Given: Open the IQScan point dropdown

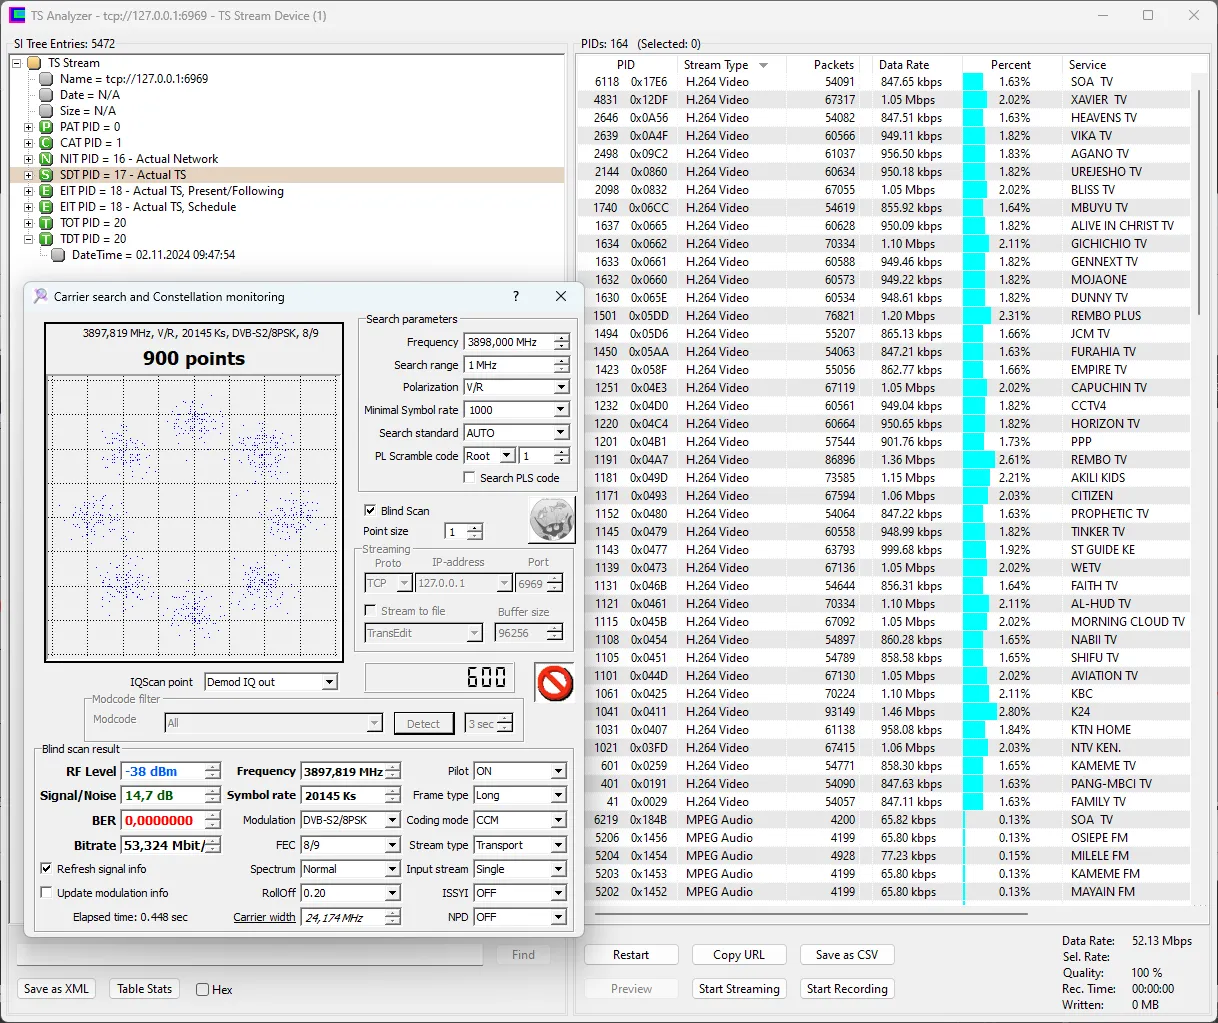Looking at the screenshot, I should (329, 682).
